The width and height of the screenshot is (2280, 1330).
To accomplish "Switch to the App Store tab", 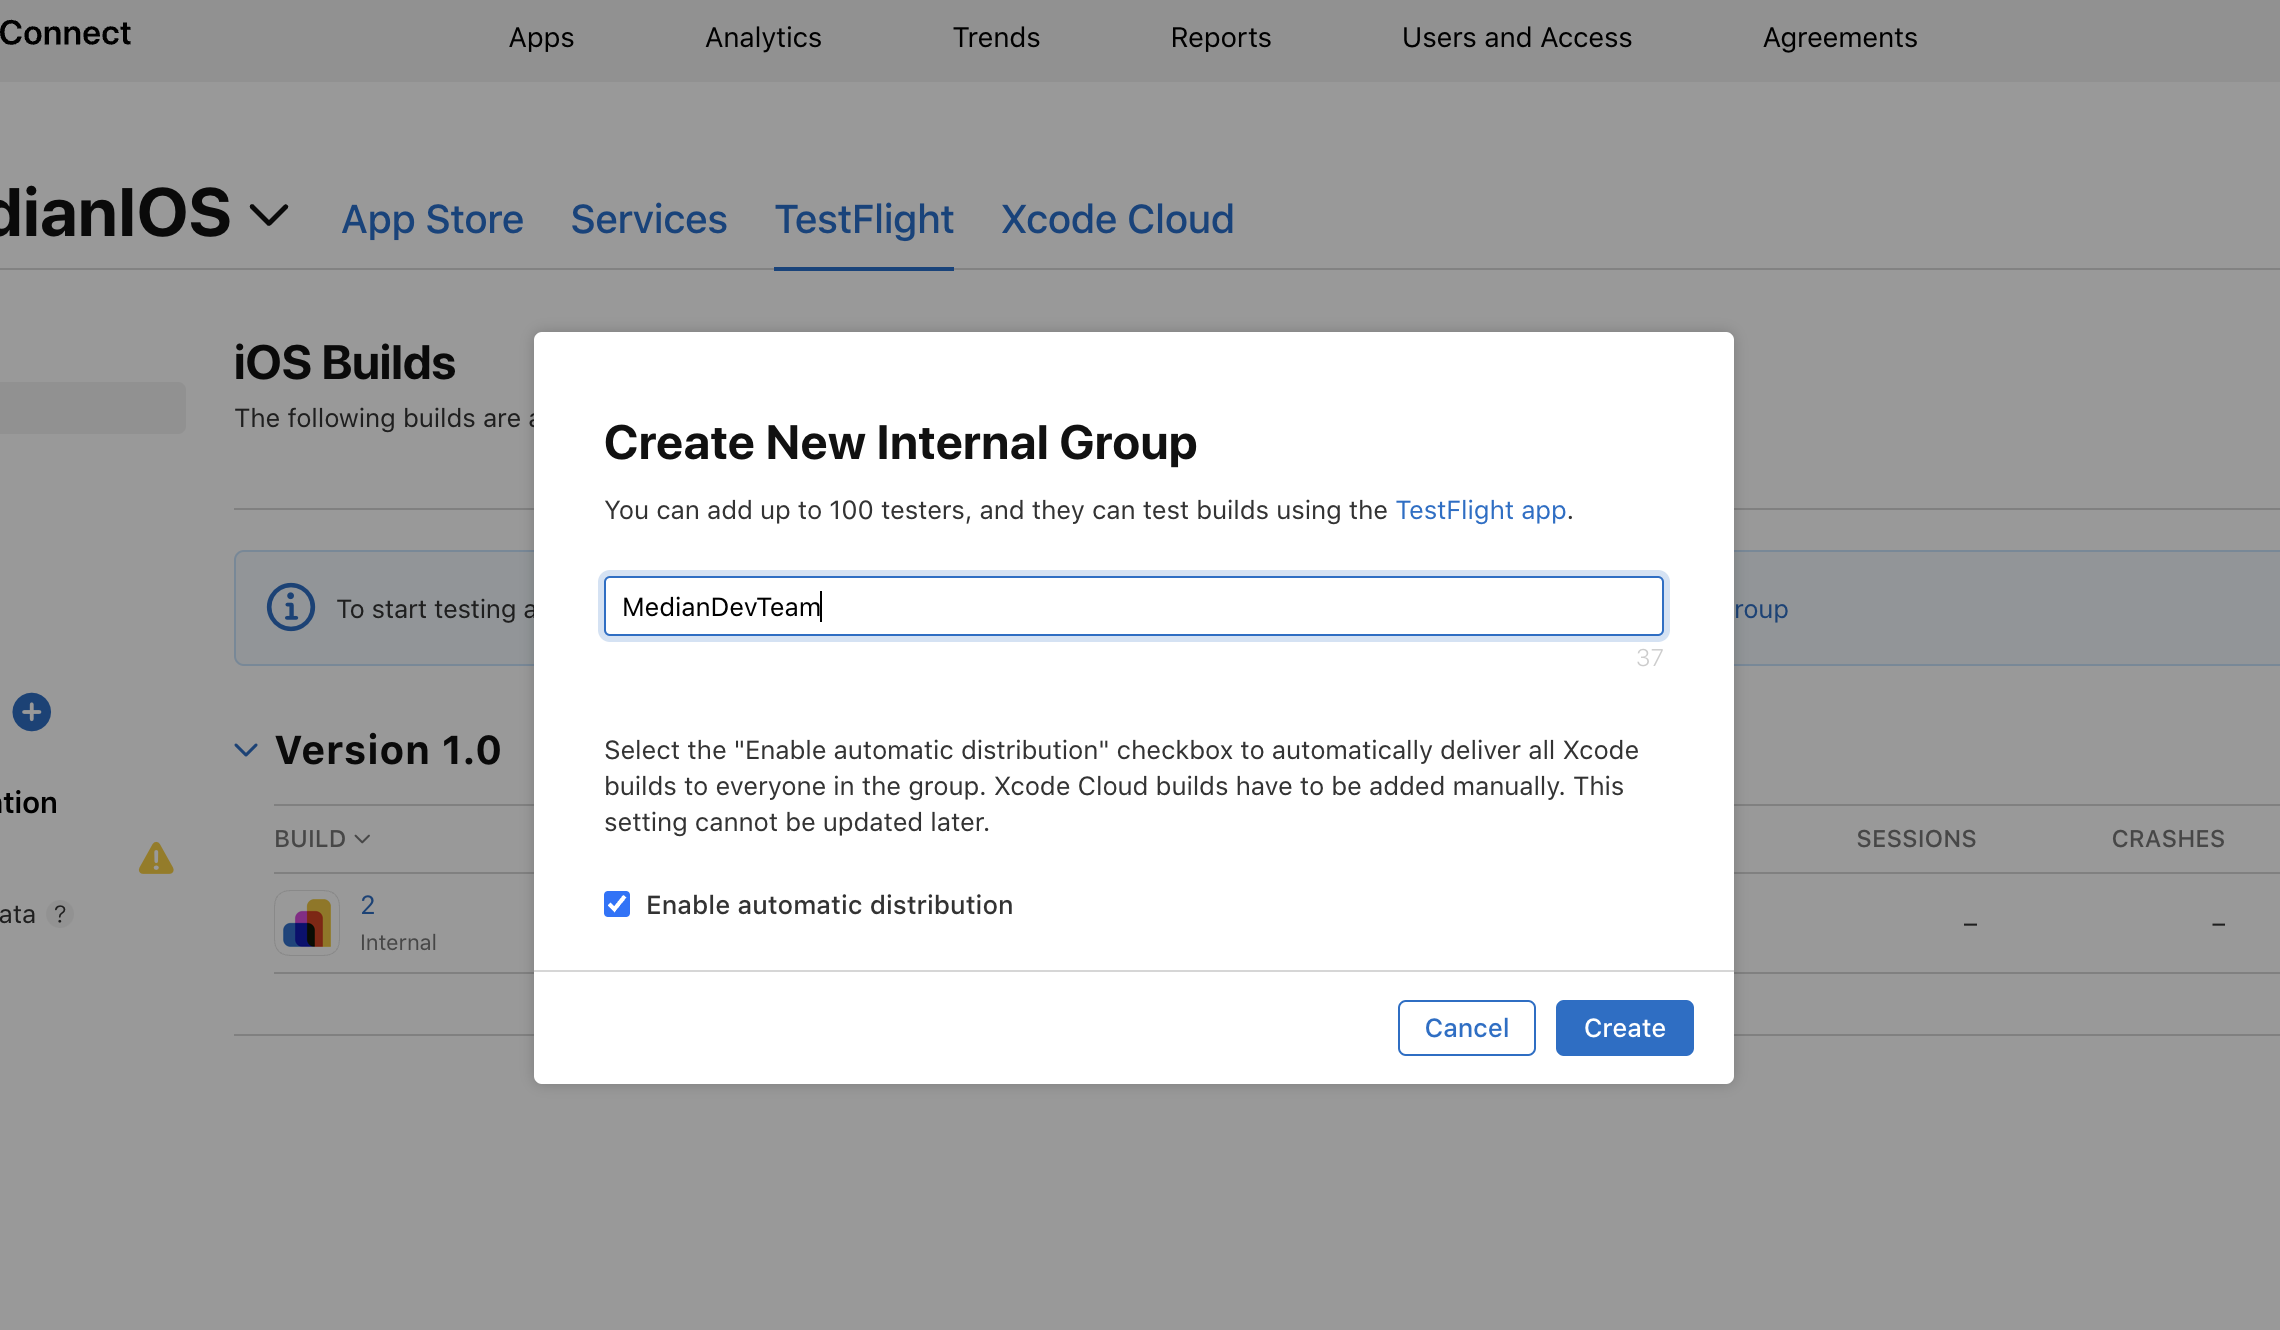I will pos(432,219).
